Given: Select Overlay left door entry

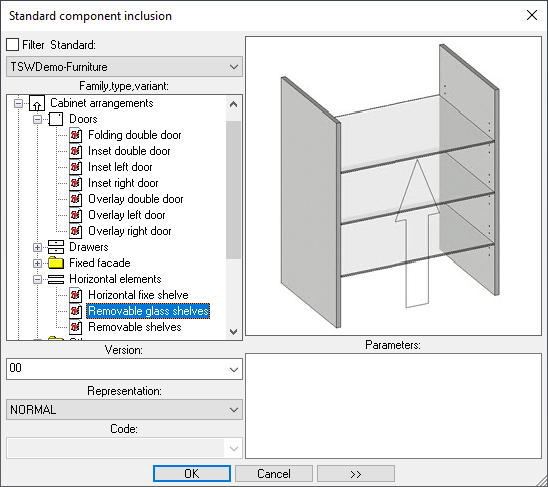Looking at the screenshot, I should coord(127,215).
